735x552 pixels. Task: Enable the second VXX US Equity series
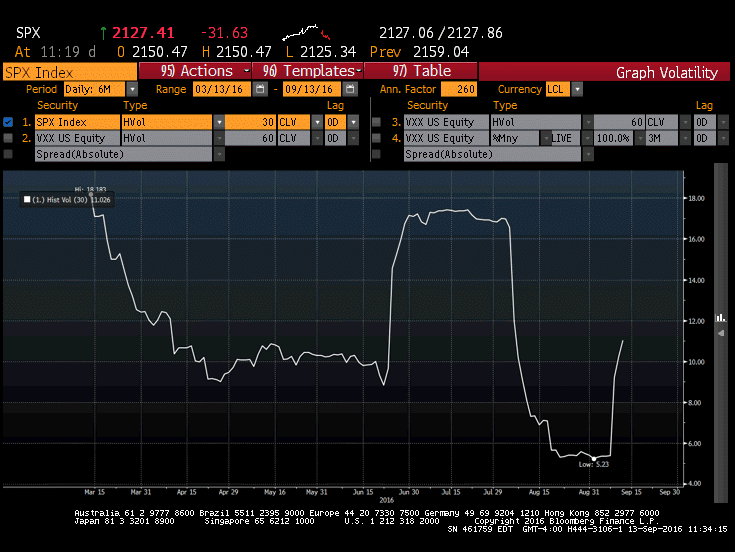coord(8,138)
